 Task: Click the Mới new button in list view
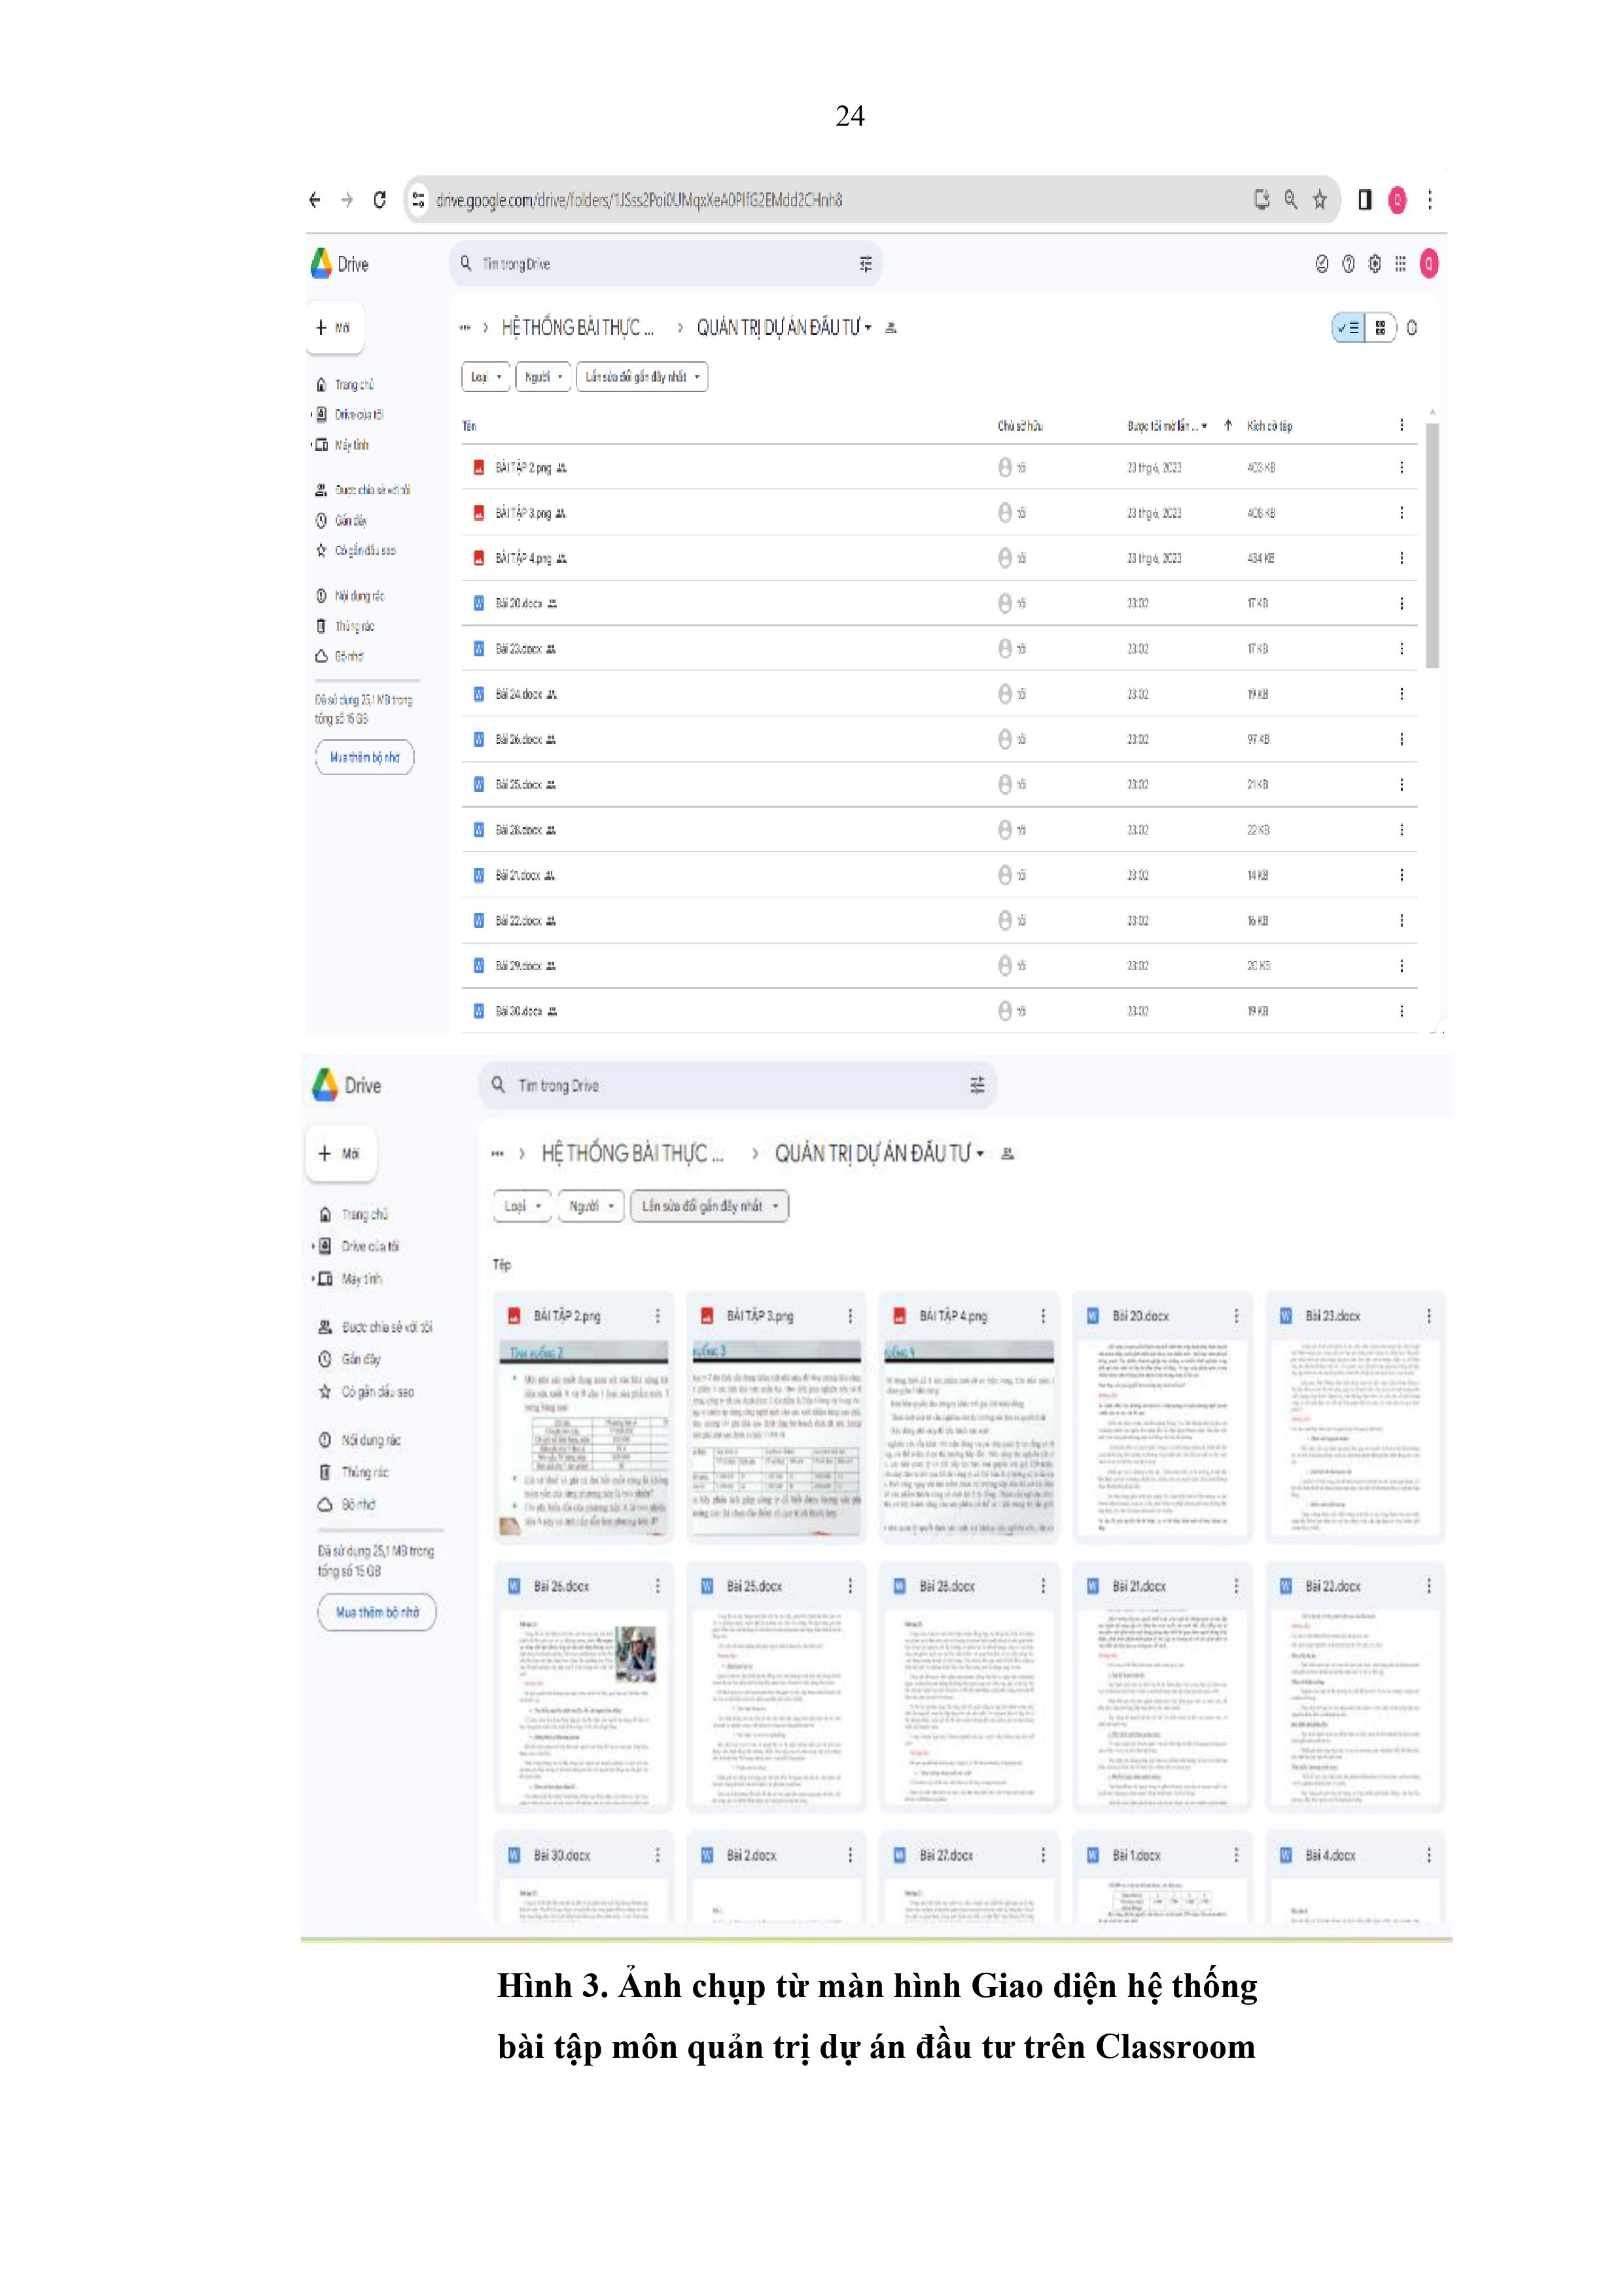[x=334, y=327]
